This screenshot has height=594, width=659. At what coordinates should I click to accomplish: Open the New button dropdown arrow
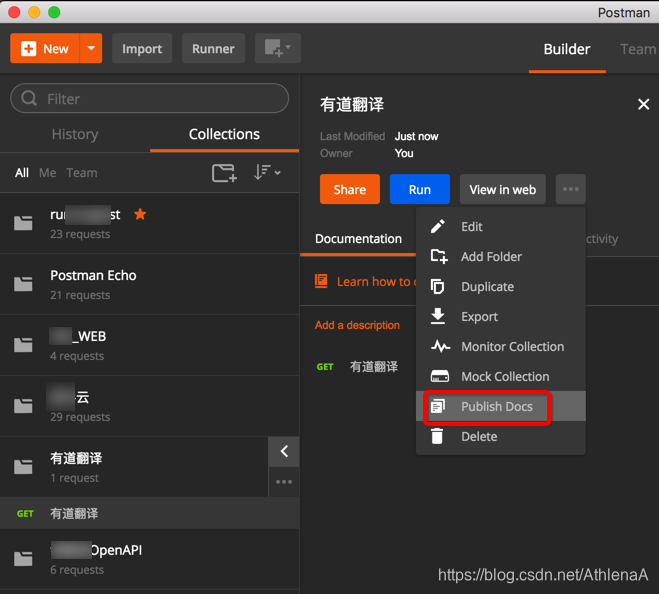point(91,48)
